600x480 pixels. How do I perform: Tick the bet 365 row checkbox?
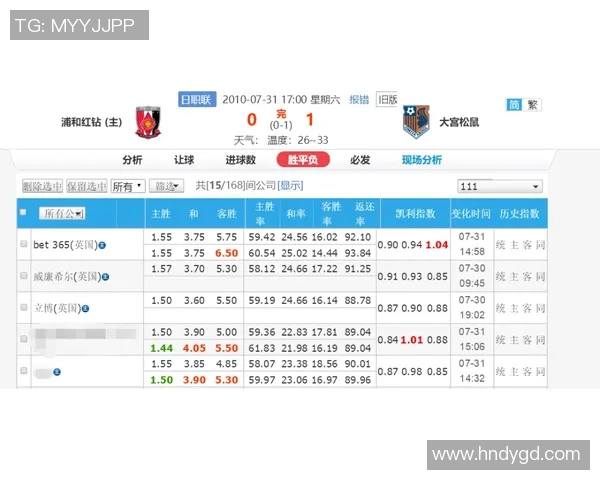(24, 244)
